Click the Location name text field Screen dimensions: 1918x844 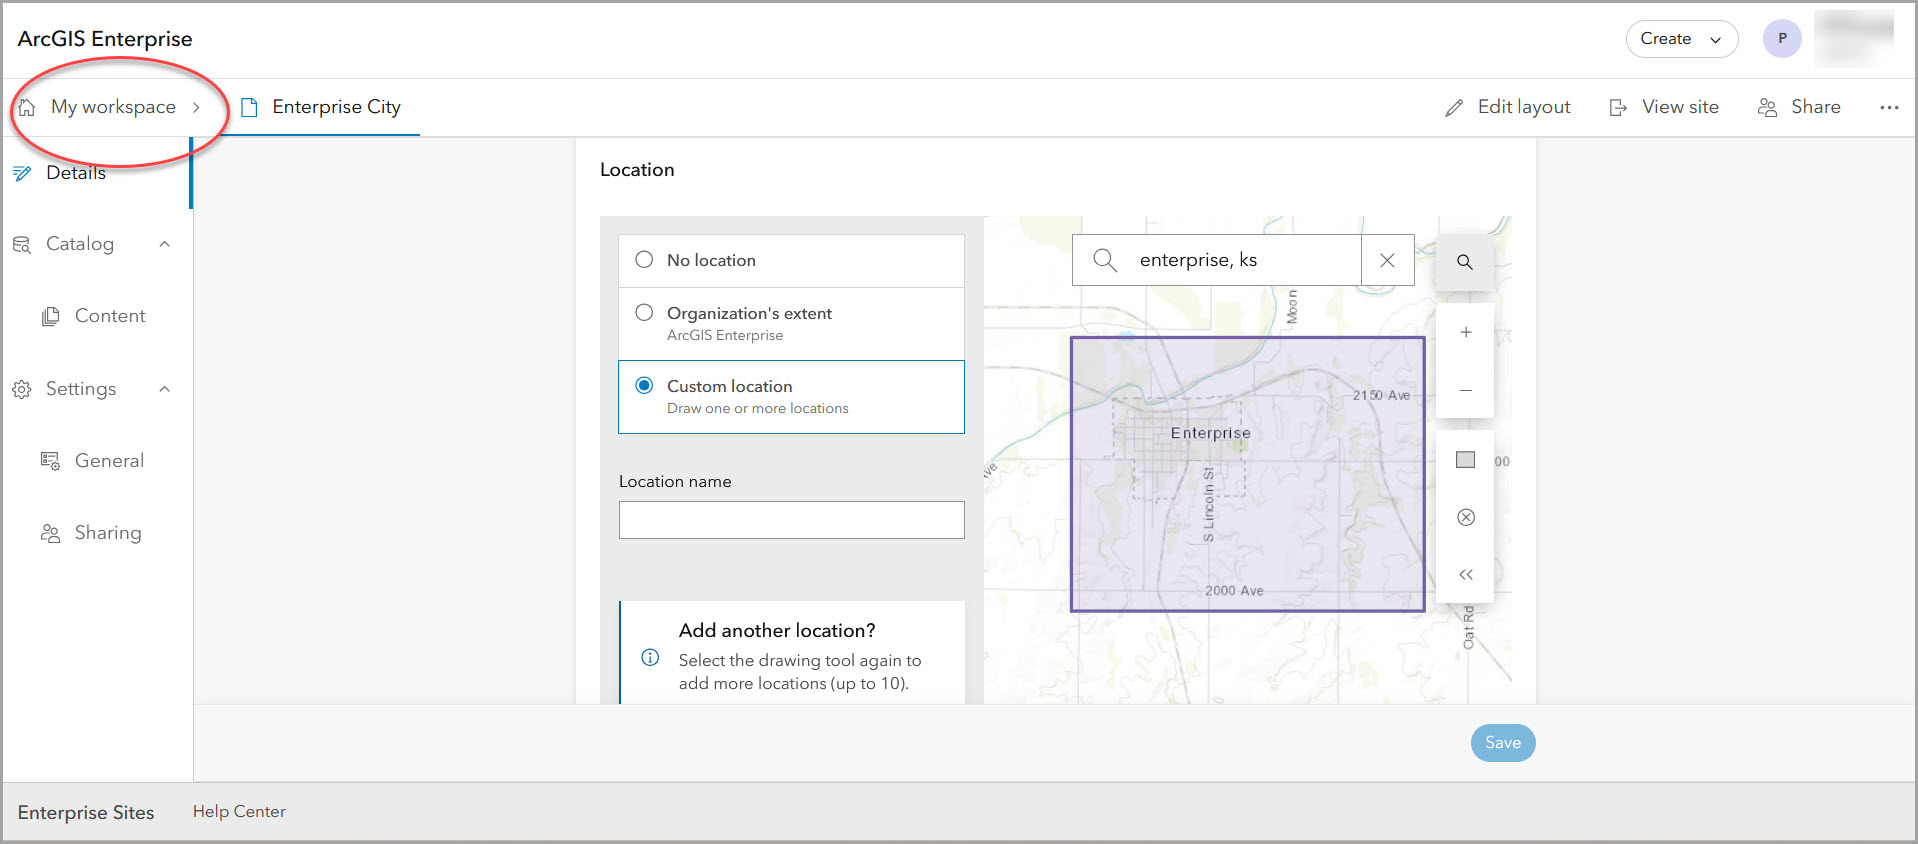[x=791, y=520]
